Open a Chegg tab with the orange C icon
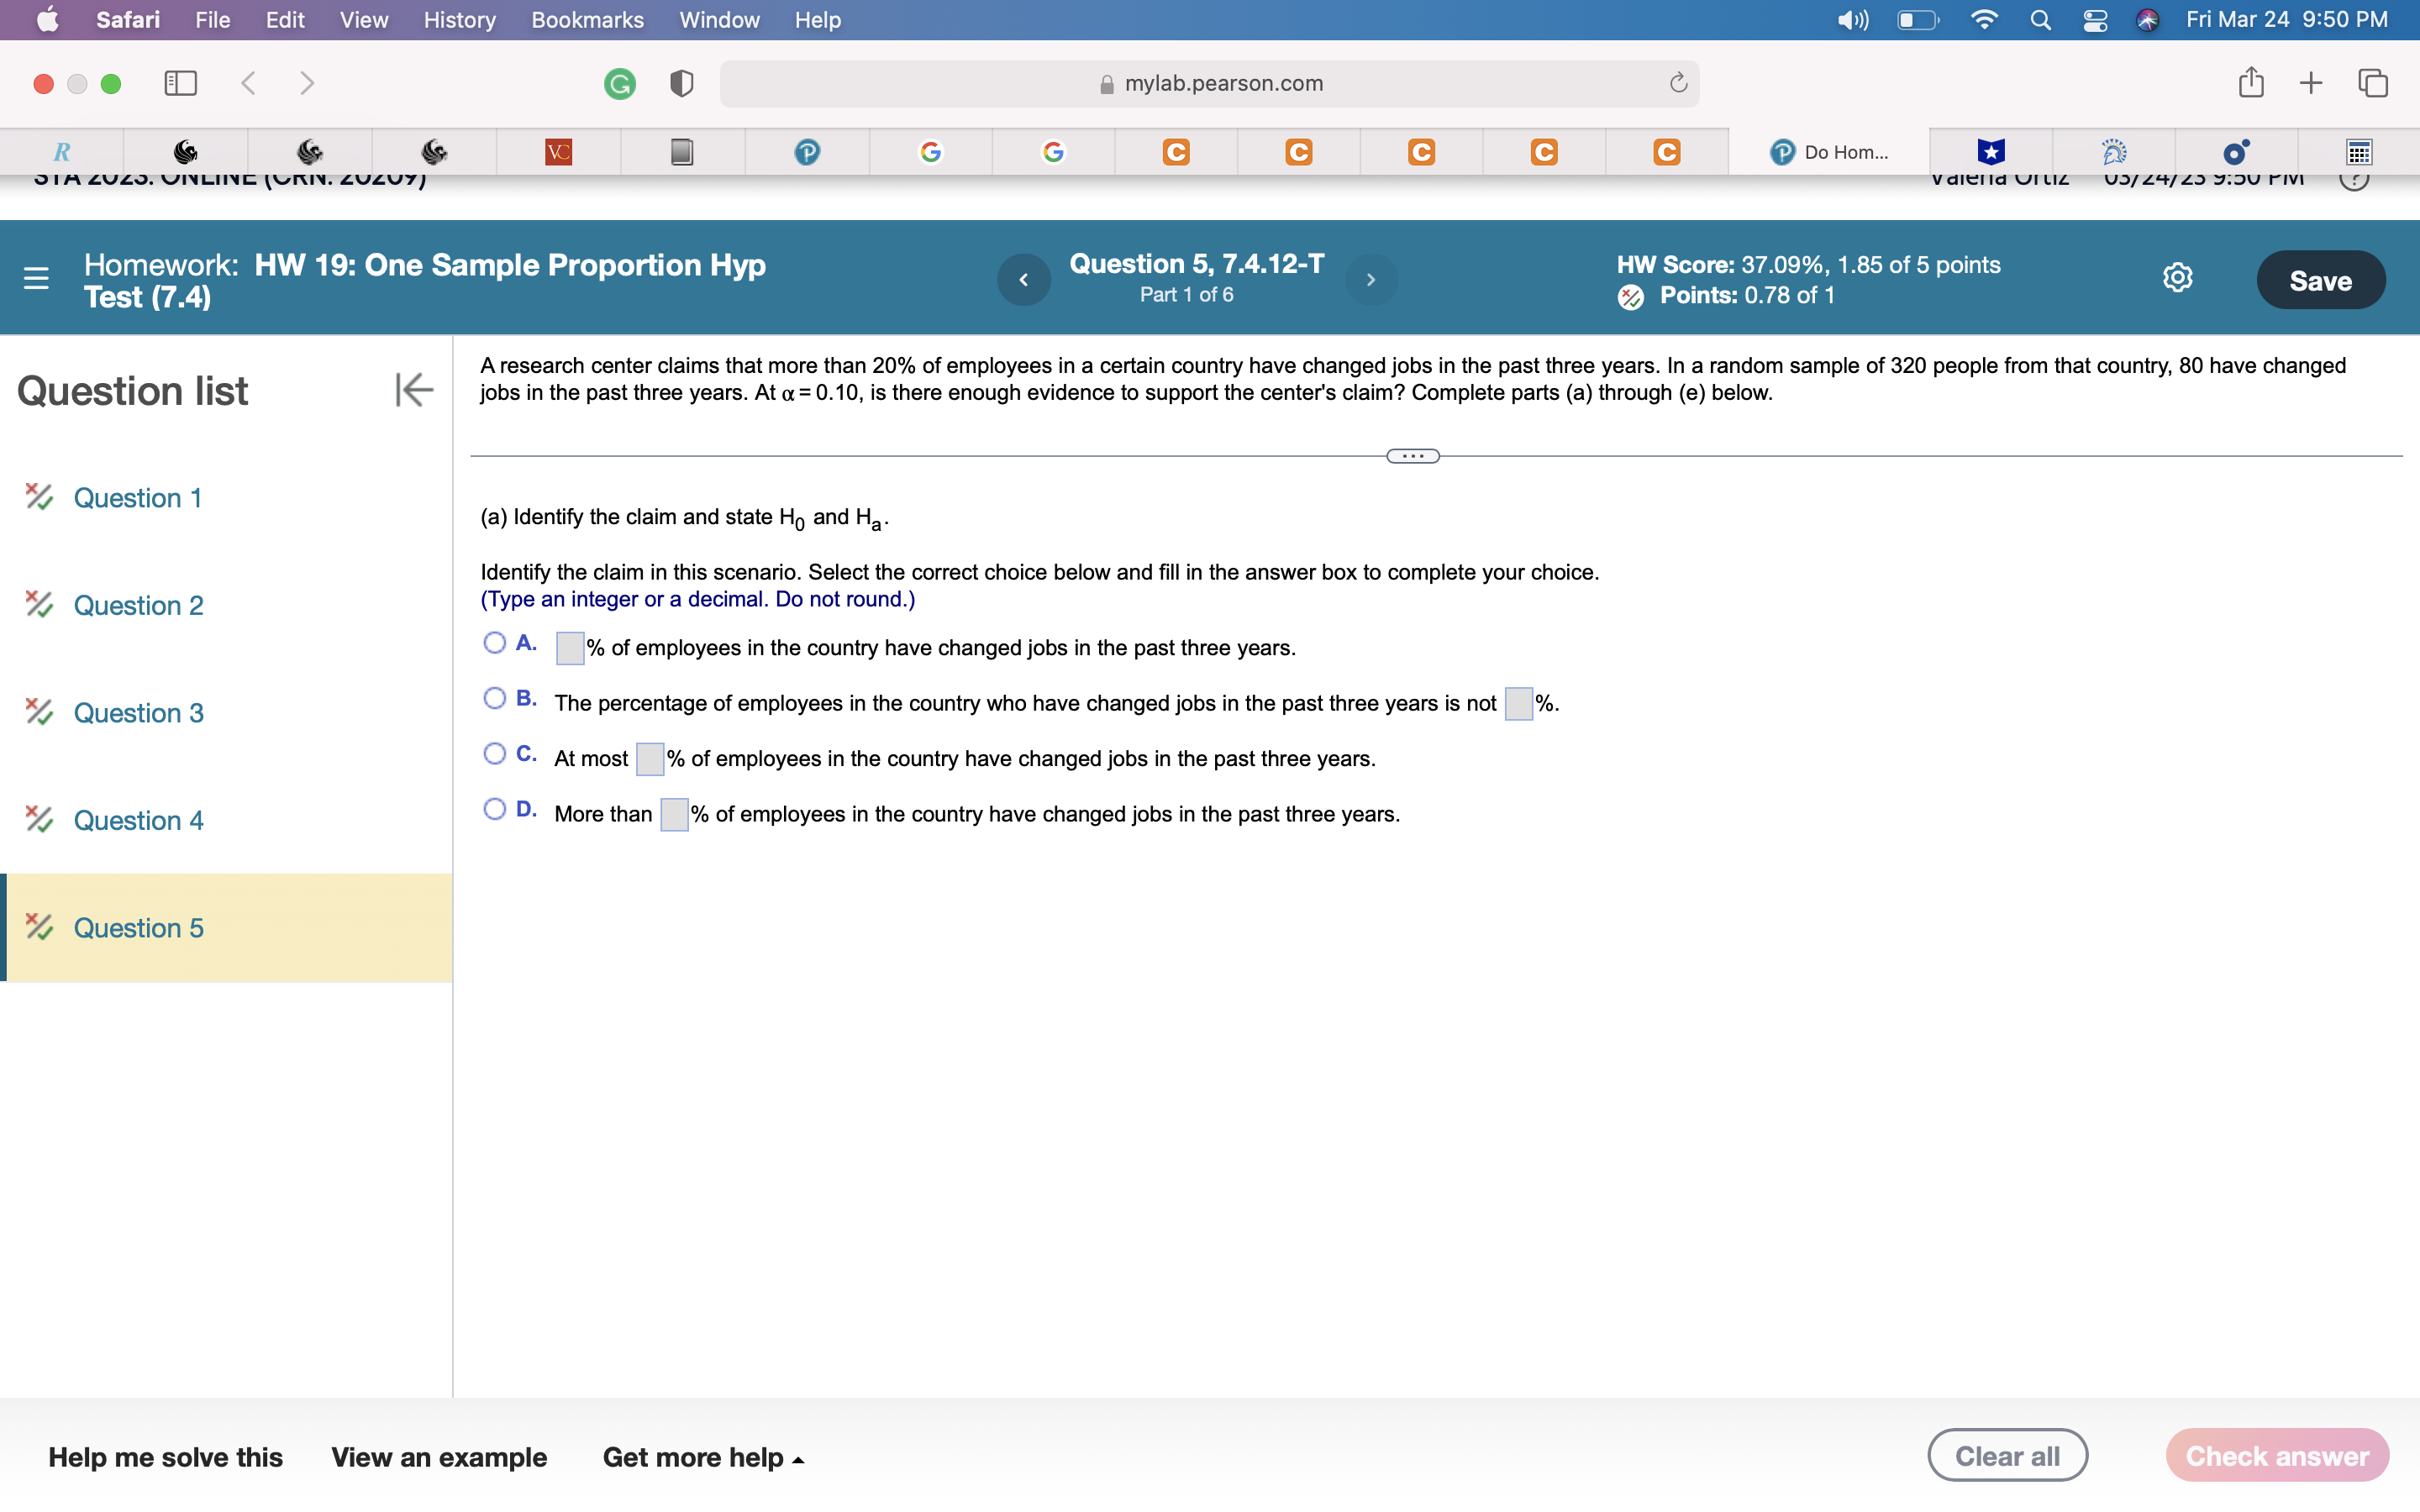 point(1175,151)
